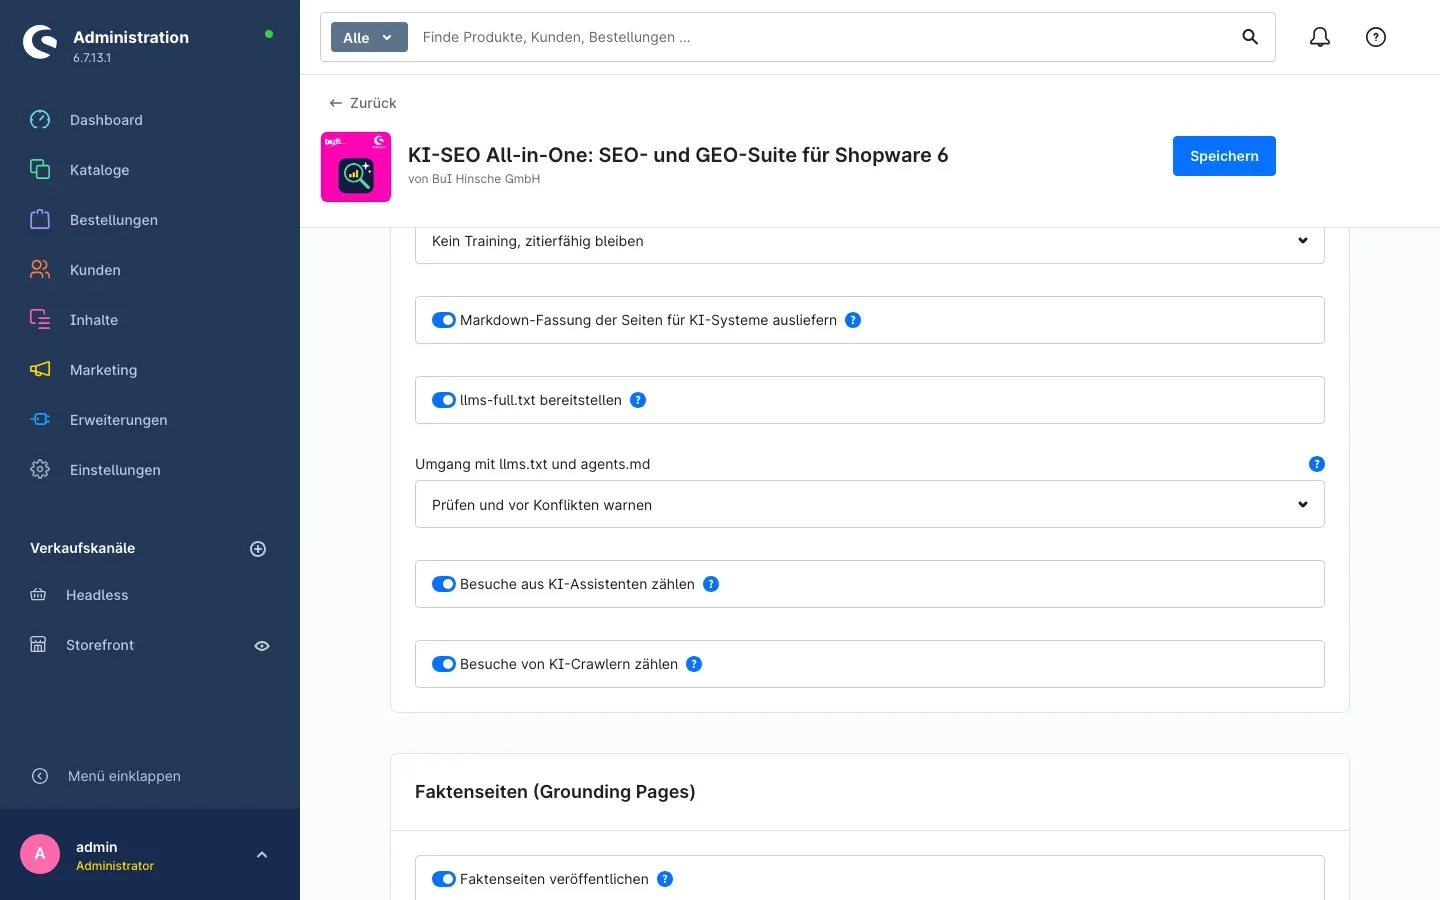Click the Faktenseiten (Grounding Pages) heading
The height and width of the screenshot is (900, 1440).
[x=555, y=792]
